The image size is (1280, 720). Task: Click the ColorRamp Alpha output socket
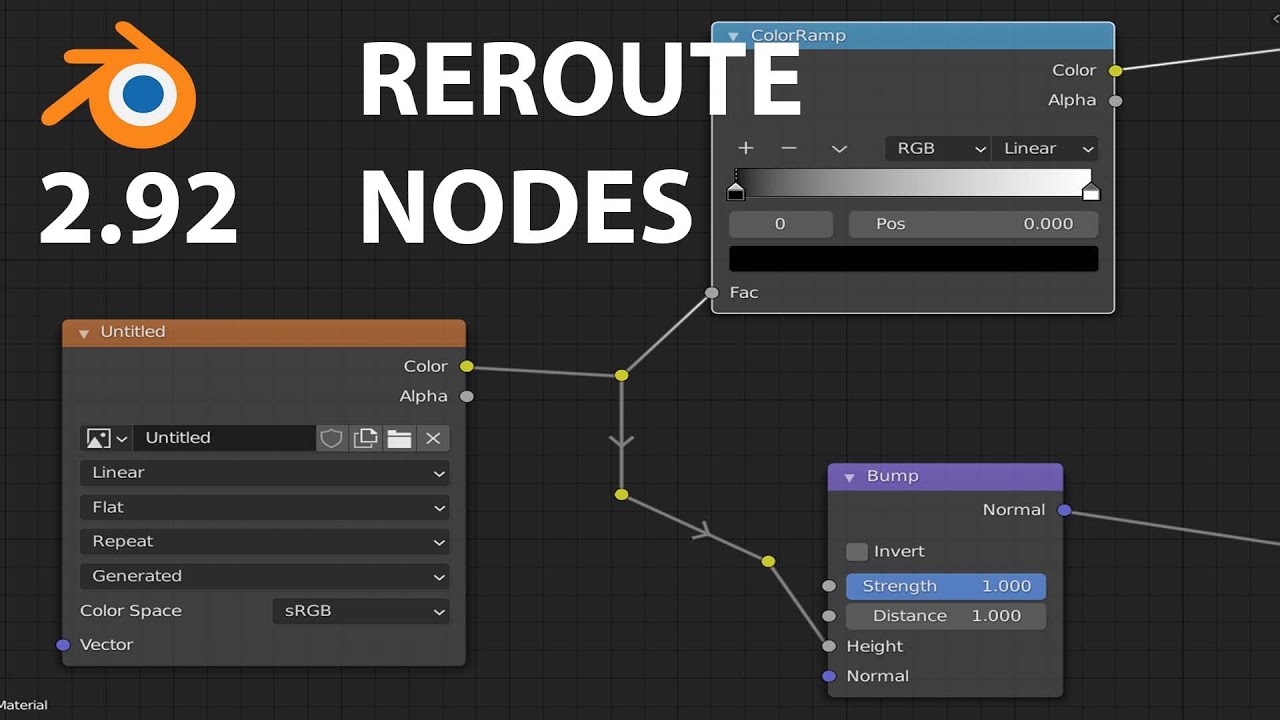click(x=1116, y=101)
